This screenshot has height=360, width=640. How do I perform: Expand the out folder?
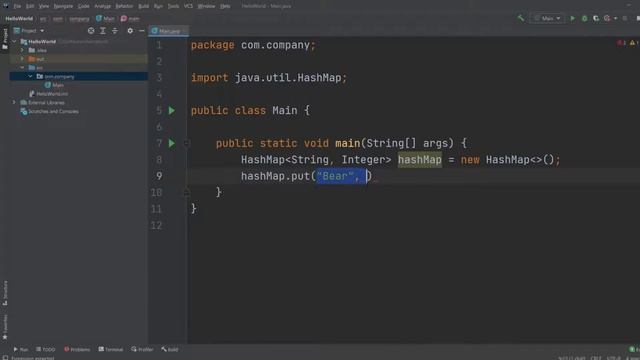(x=22, y=59)
